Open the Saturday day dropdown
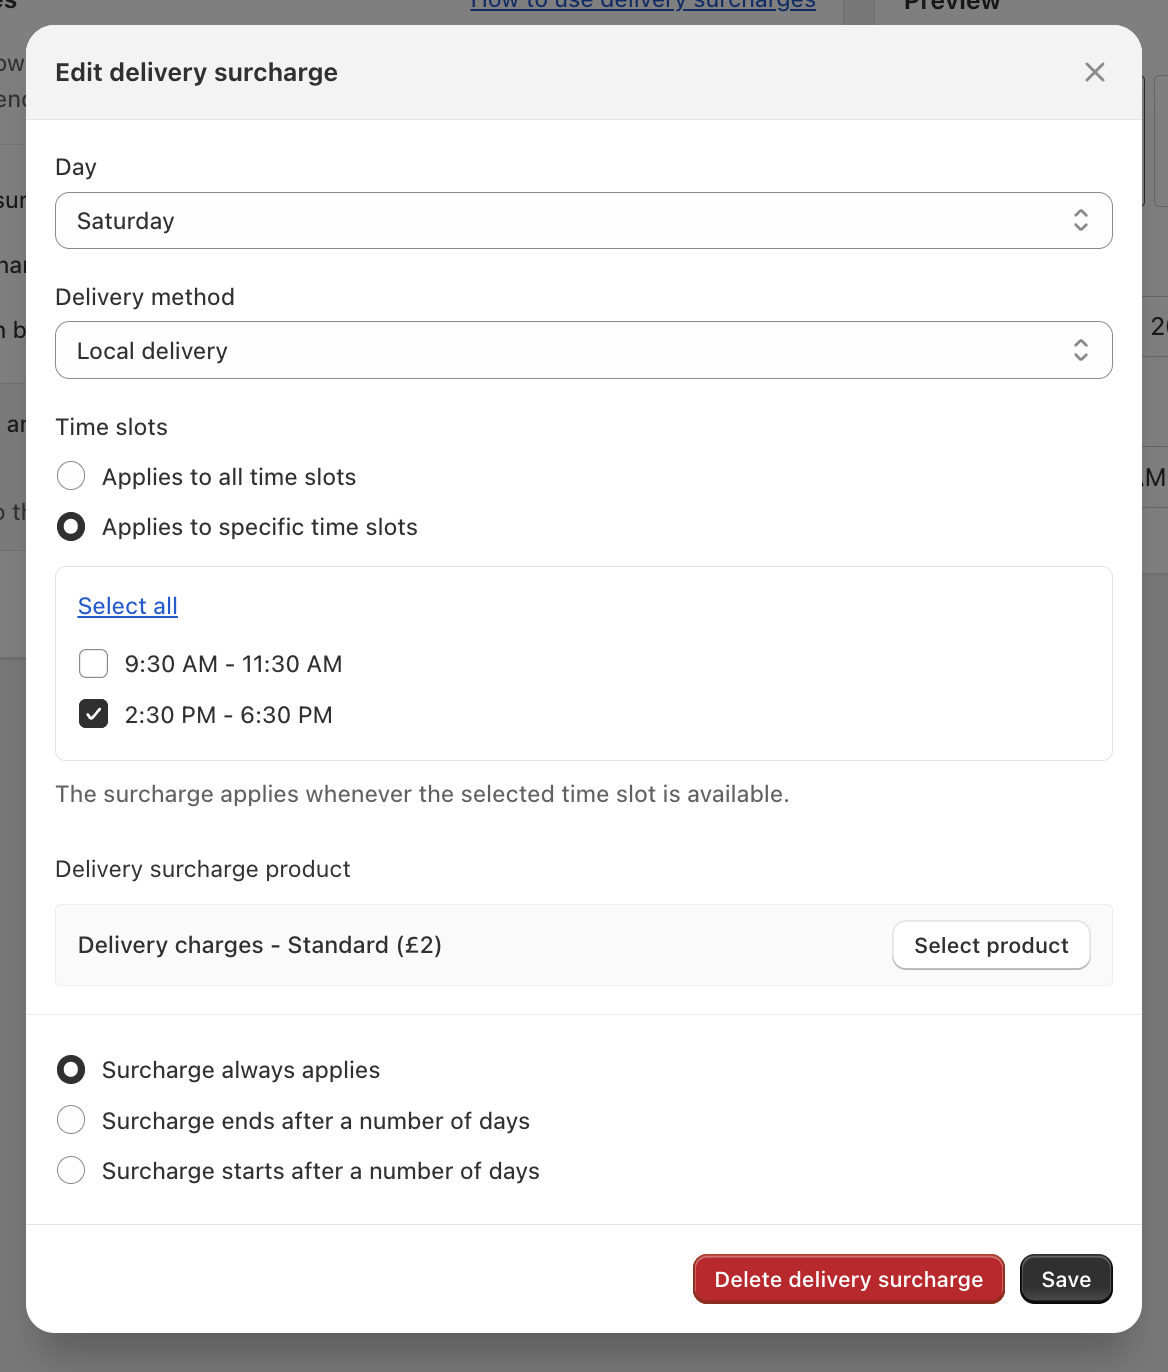Screen dimensions: 1168x1372 [584, 220]
